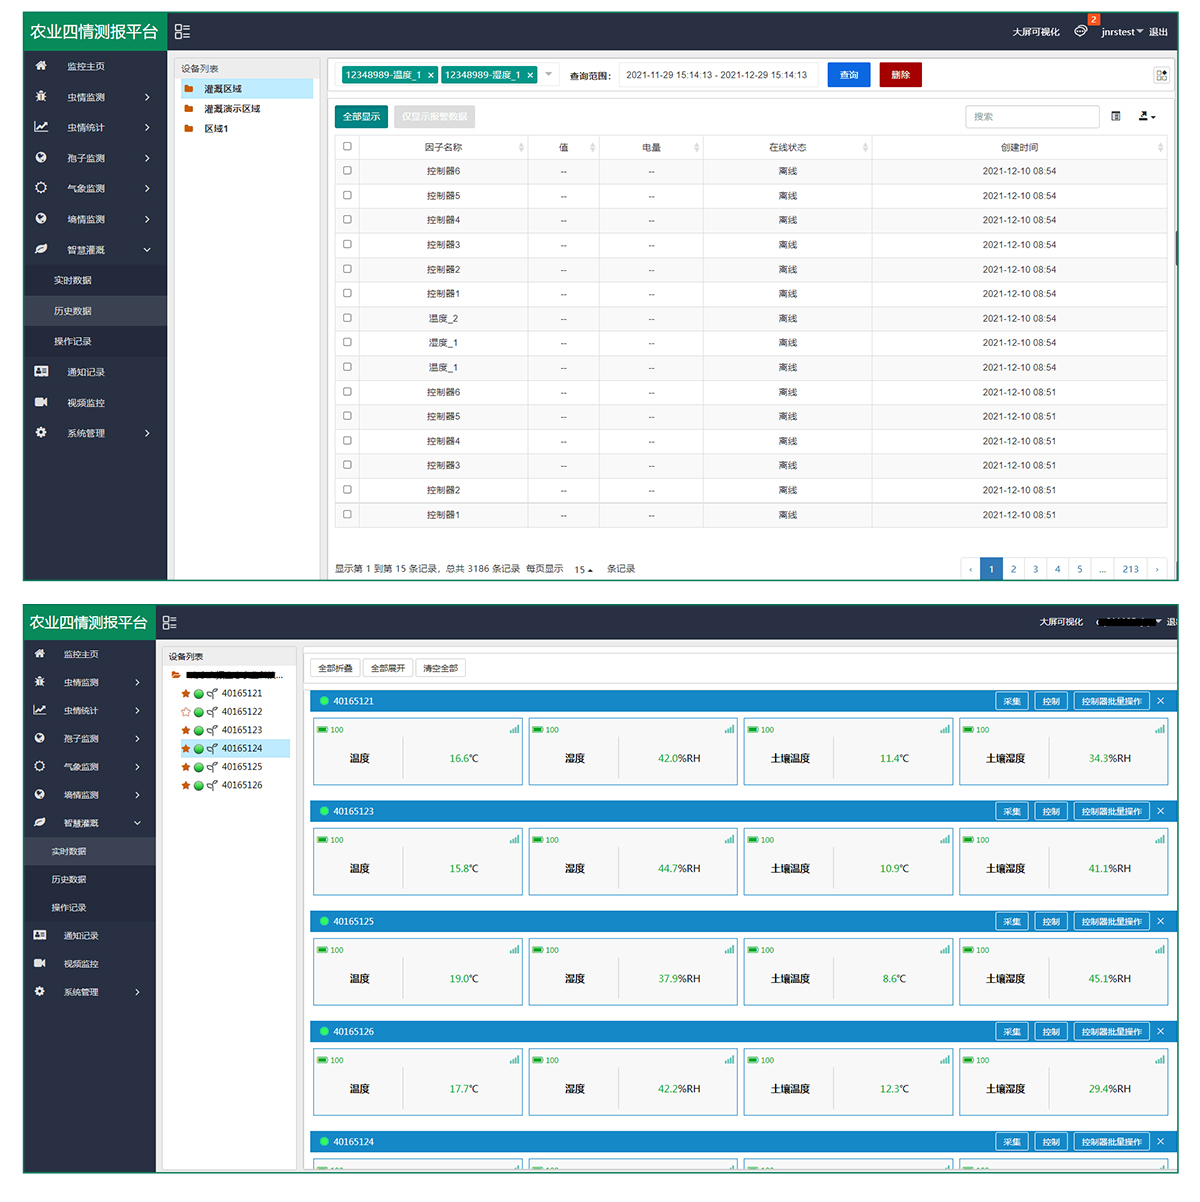Open the export icon dropdown beside search
Image resolution: width=1200 pixels, height=1202 pixels.
[x=1146, y=117]
